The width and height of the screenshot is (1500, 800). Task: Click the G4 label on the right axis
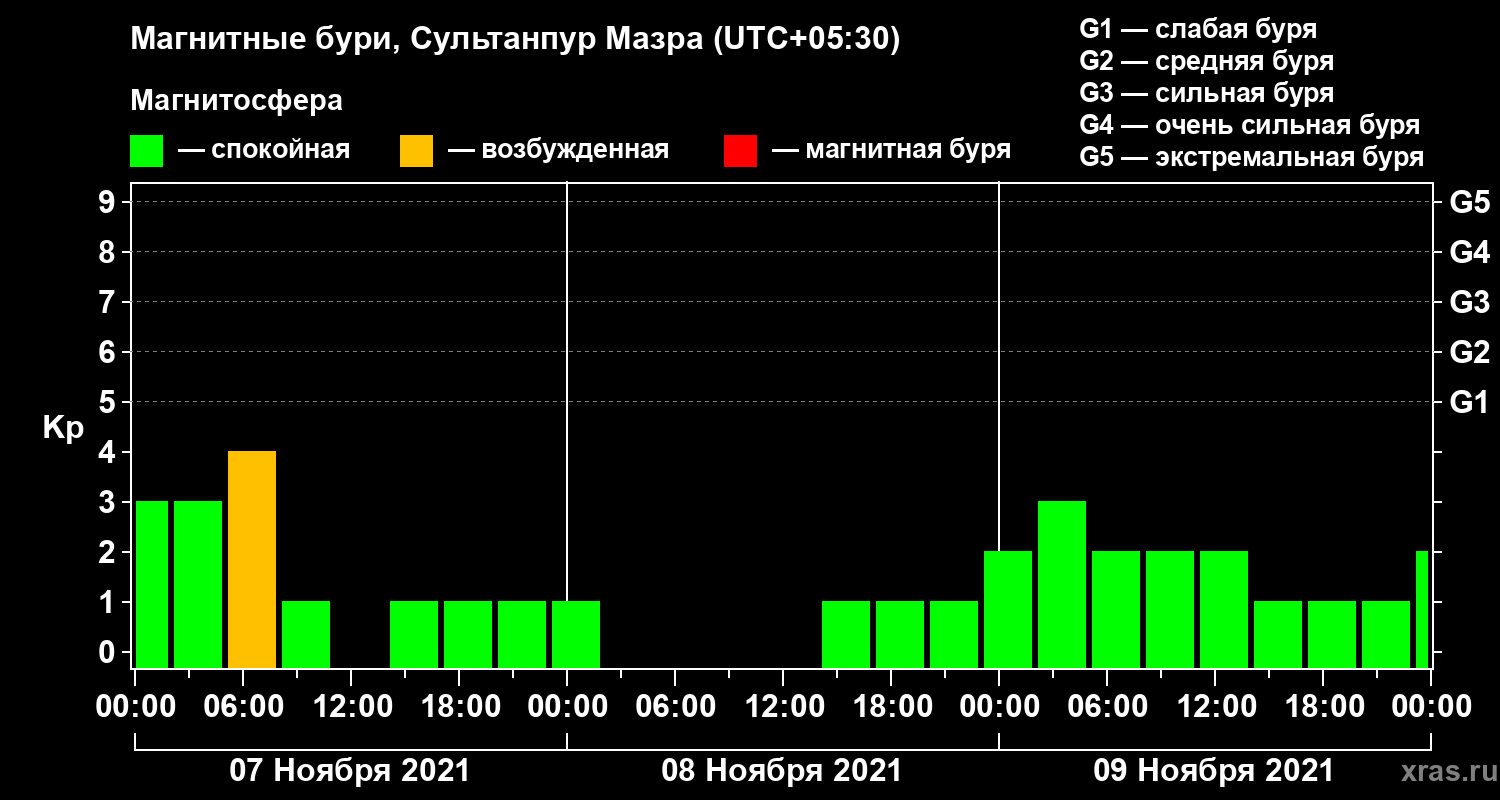tap(1469, 253)
